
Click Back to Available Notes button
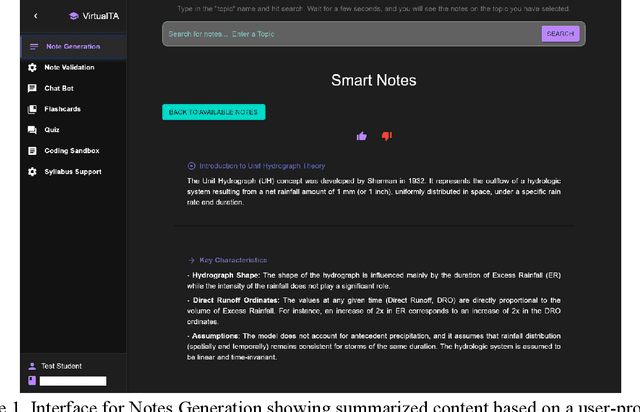[214, 112]
